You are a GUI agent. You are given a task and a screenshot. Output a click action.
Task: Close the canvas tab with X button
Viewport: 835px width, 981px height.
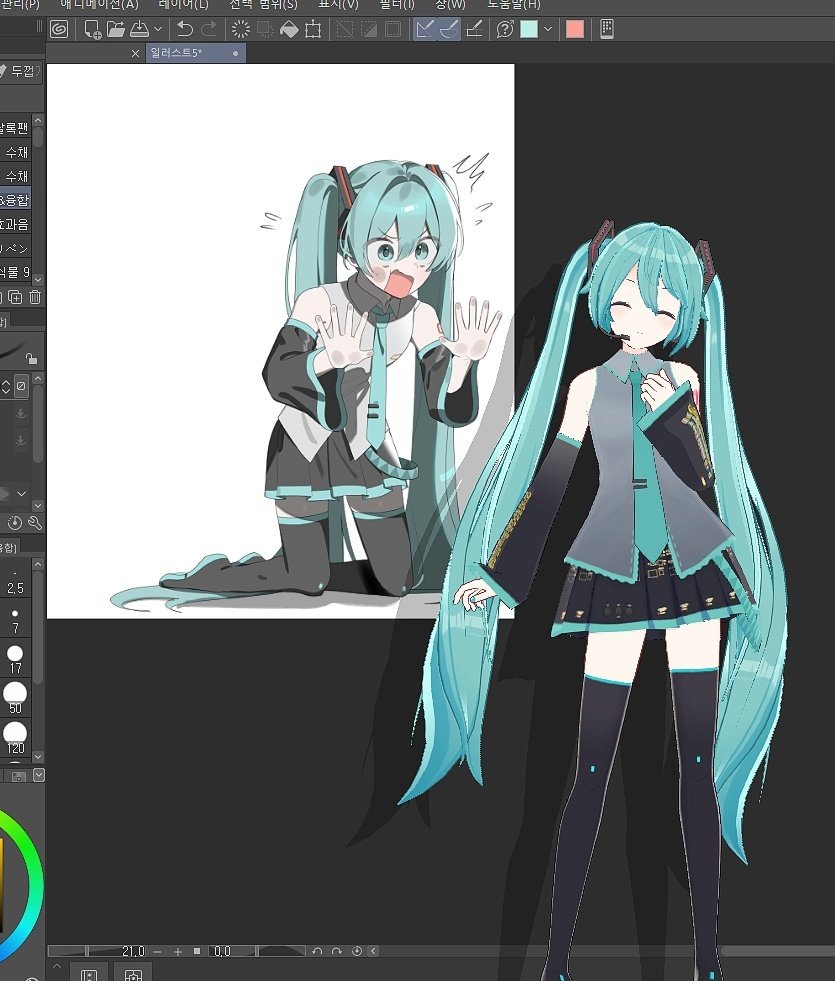coord(135,54)
